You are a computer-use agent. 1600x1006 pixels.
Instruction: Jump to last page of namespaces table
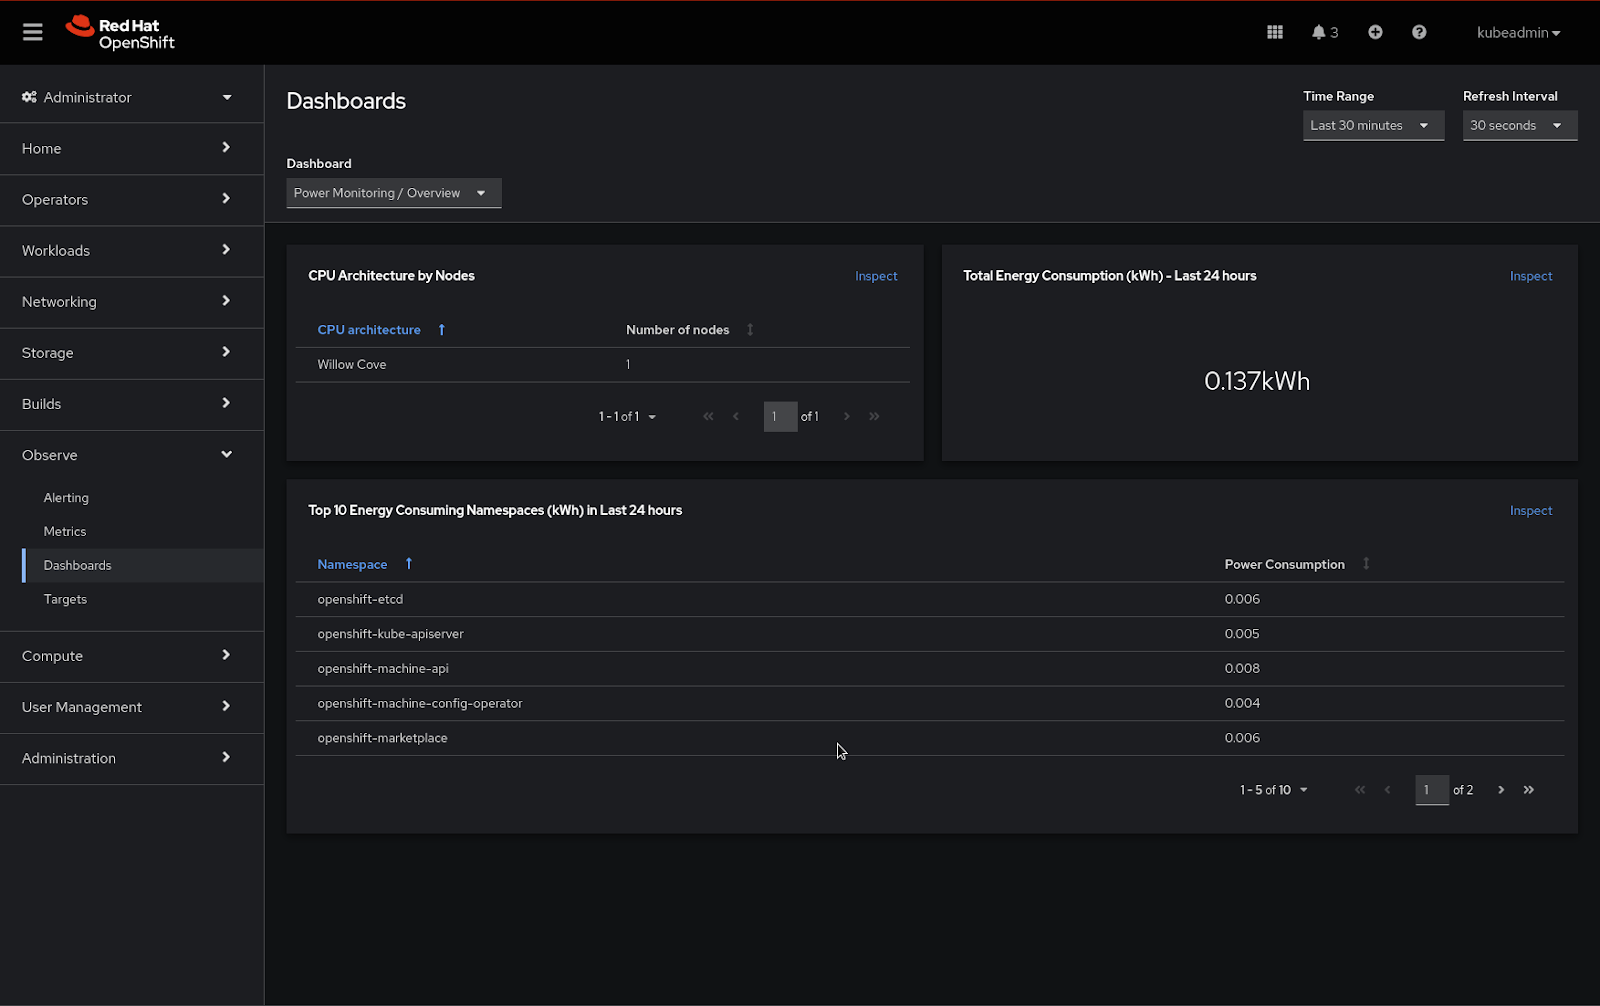(x=1529, y=790)
